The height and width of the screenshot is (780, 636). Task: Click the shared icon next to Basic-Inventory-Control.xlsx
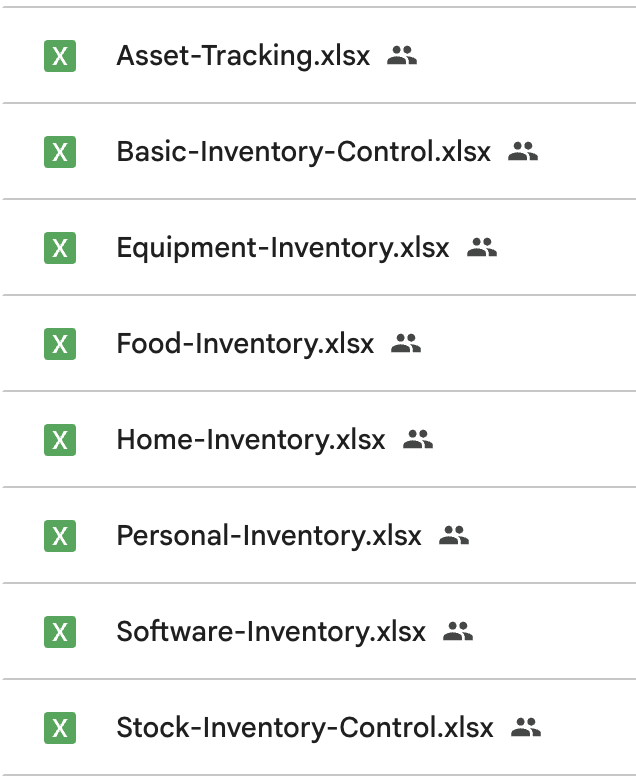coord(523,152)
